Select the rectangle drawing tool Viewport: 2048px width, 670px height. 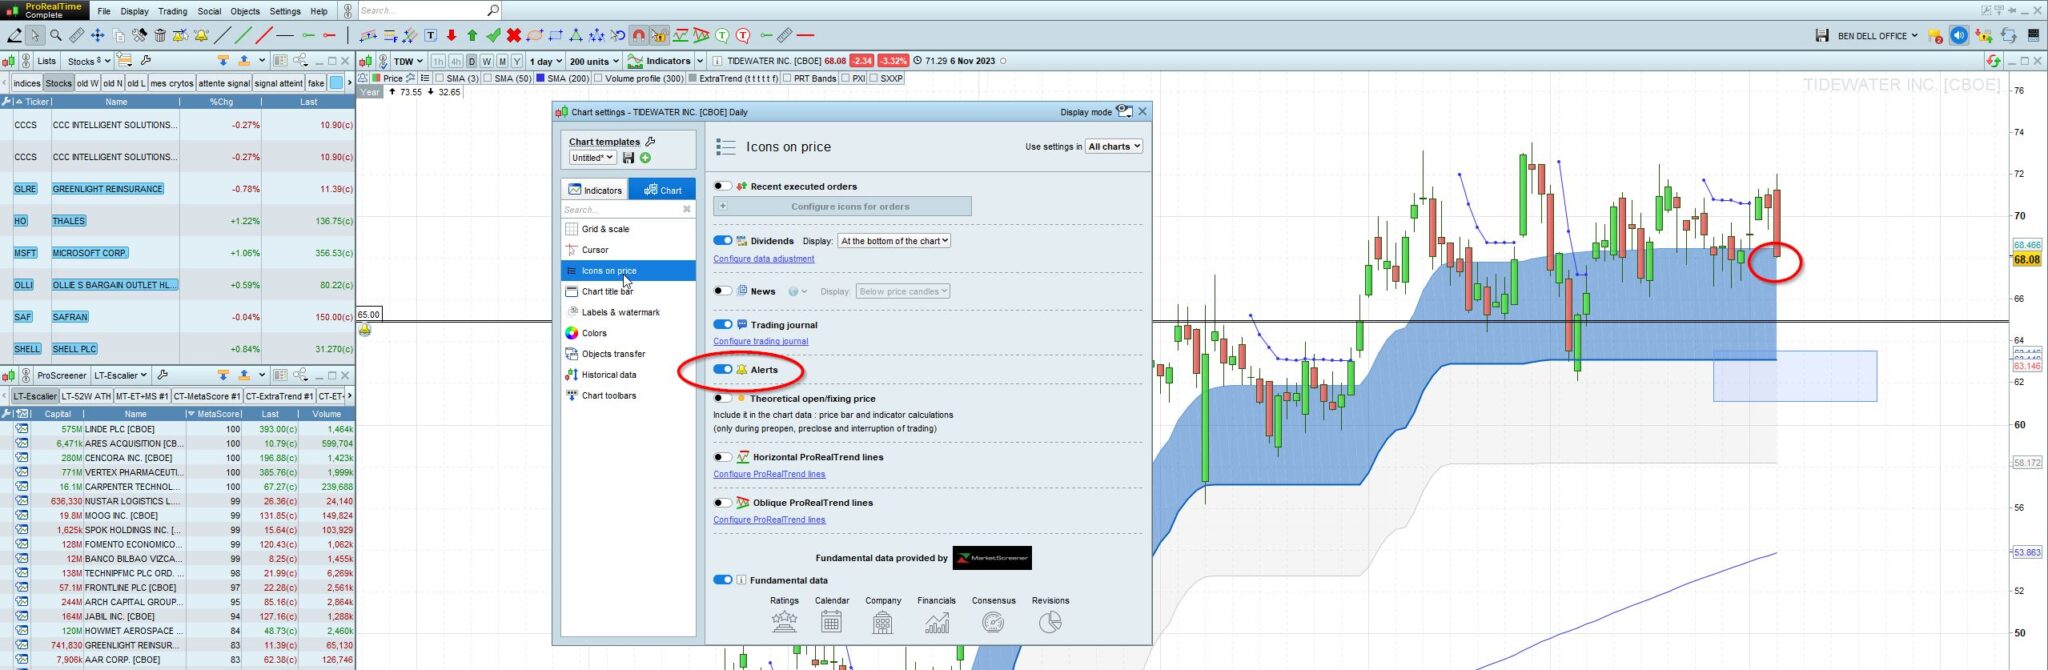click(x=555, y=35)
